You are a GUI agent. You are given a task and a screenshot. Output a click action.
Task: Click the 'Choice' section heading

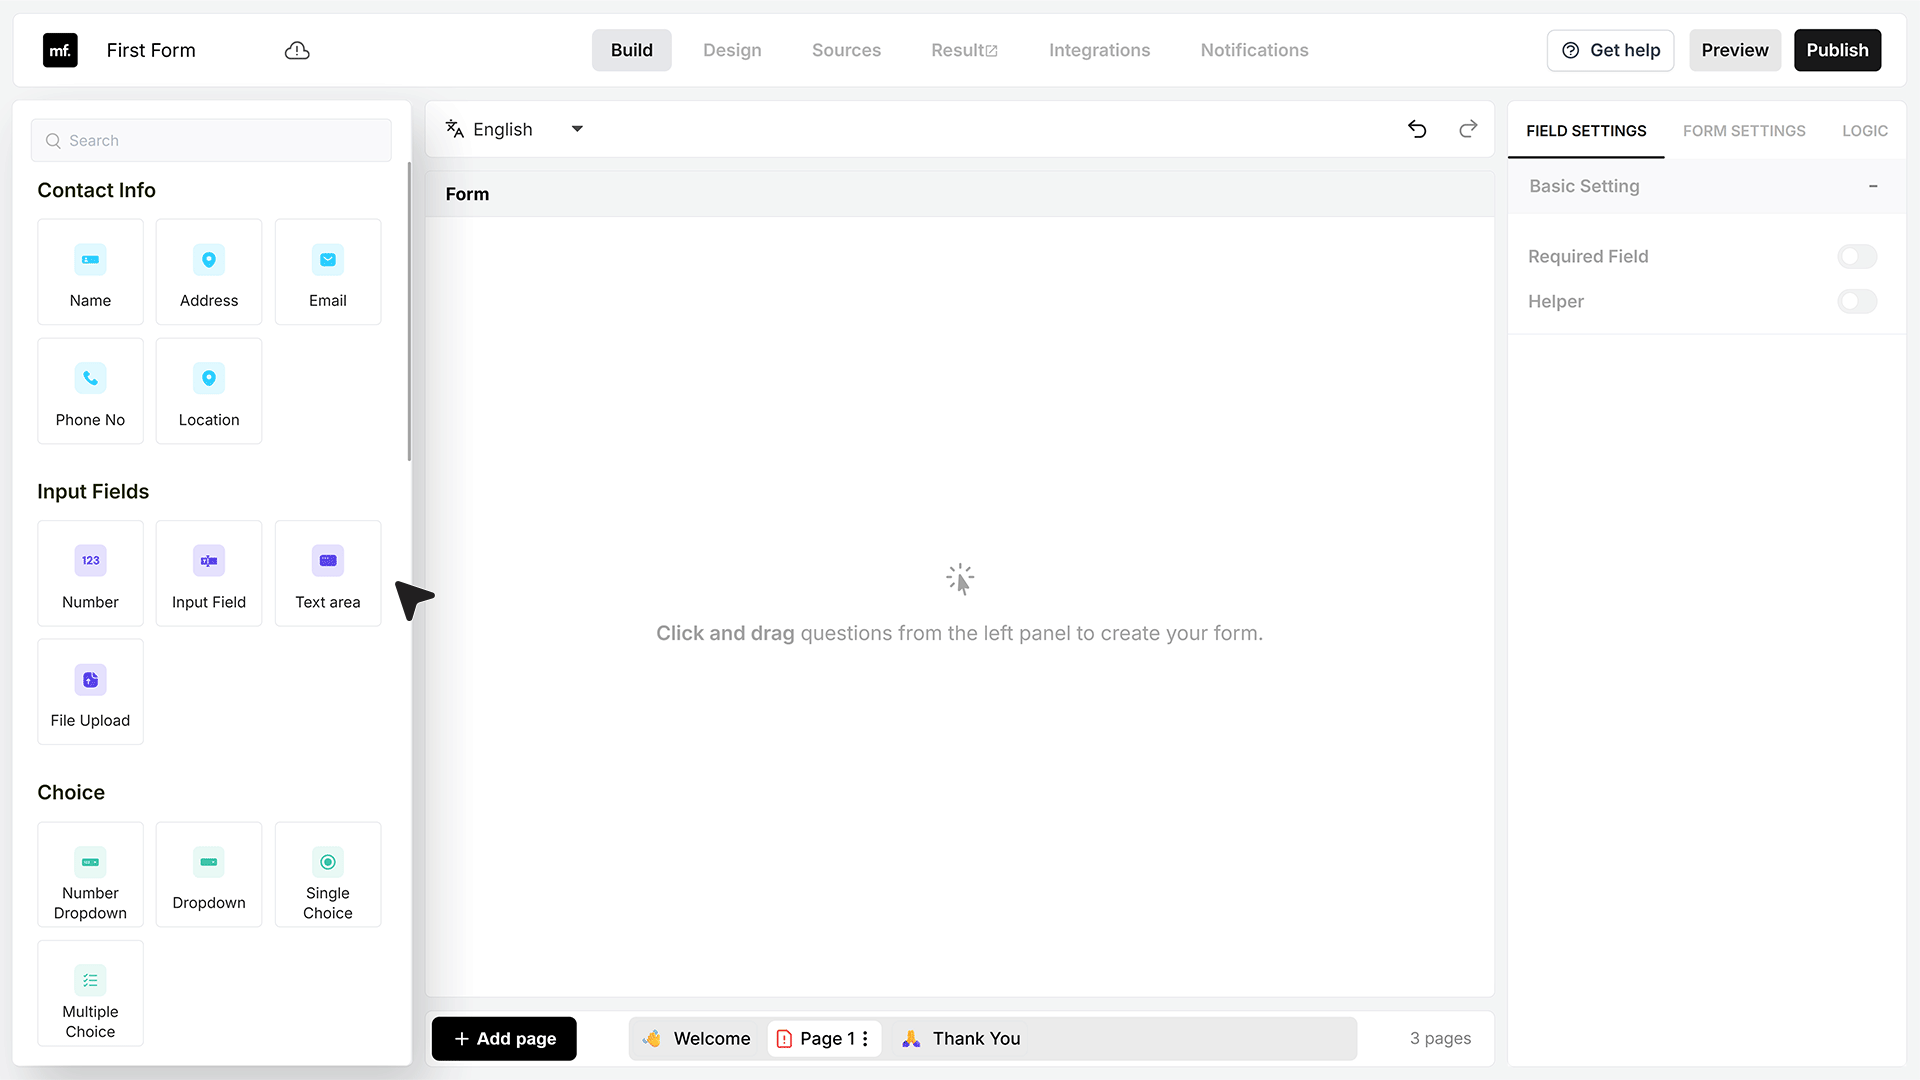[71, 793]
